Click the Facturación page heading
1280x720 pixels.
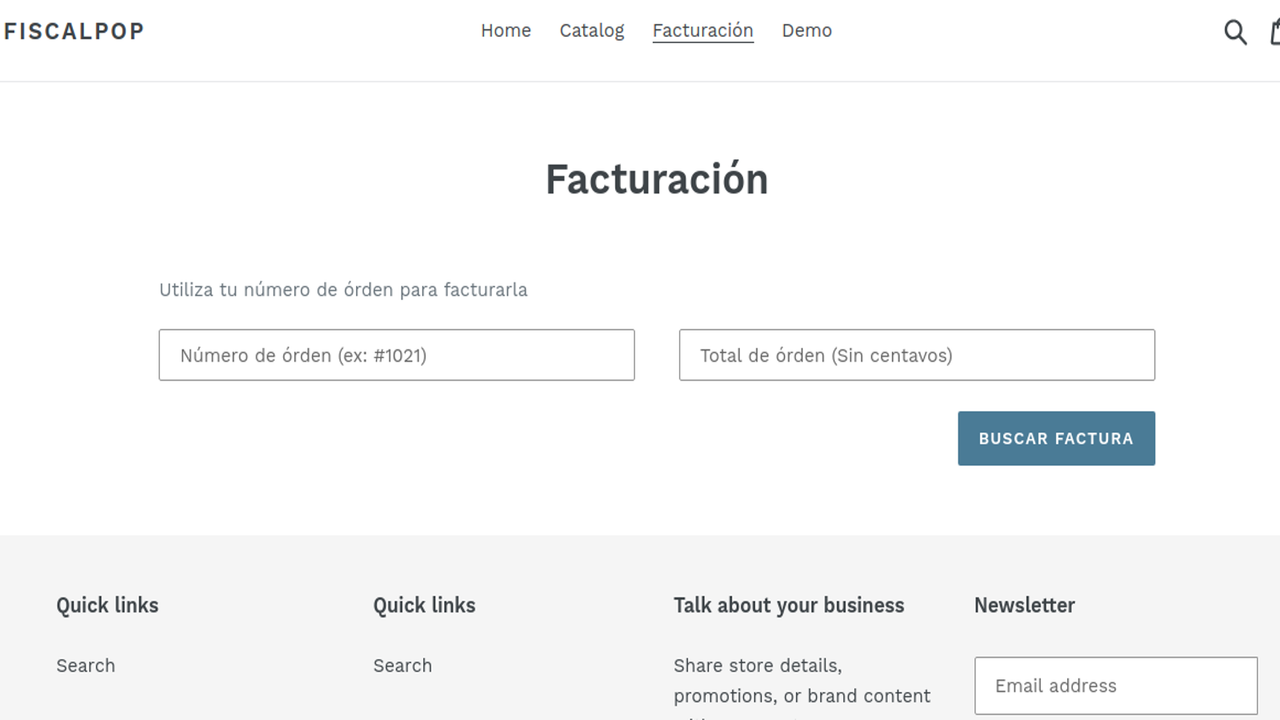657,179
